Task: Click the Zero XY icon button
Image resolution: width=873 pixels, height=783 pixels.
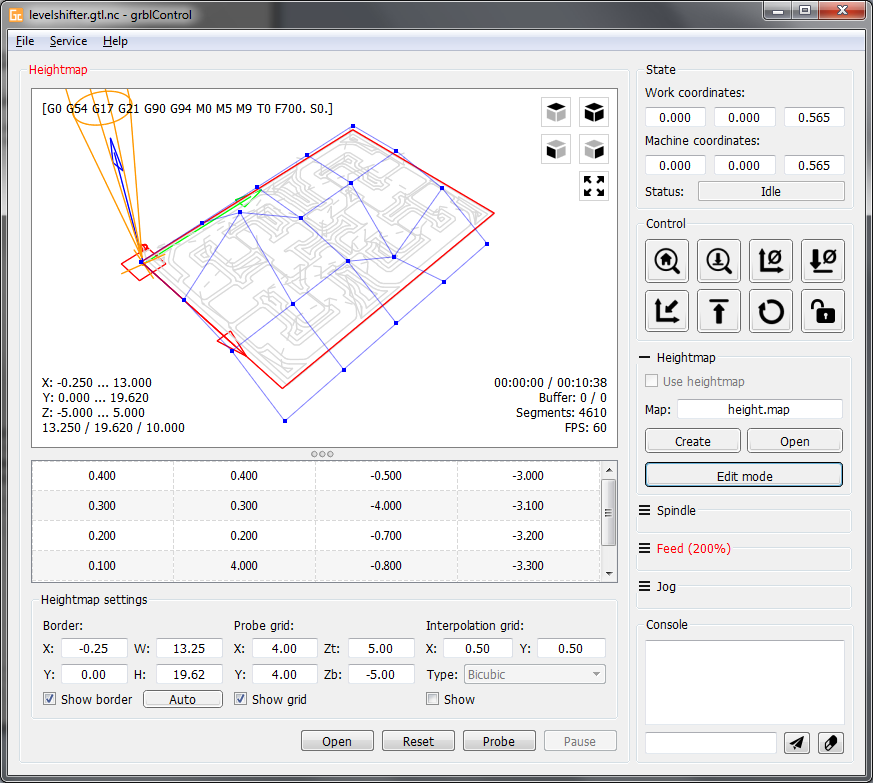Action: click(x=770, y=261)
